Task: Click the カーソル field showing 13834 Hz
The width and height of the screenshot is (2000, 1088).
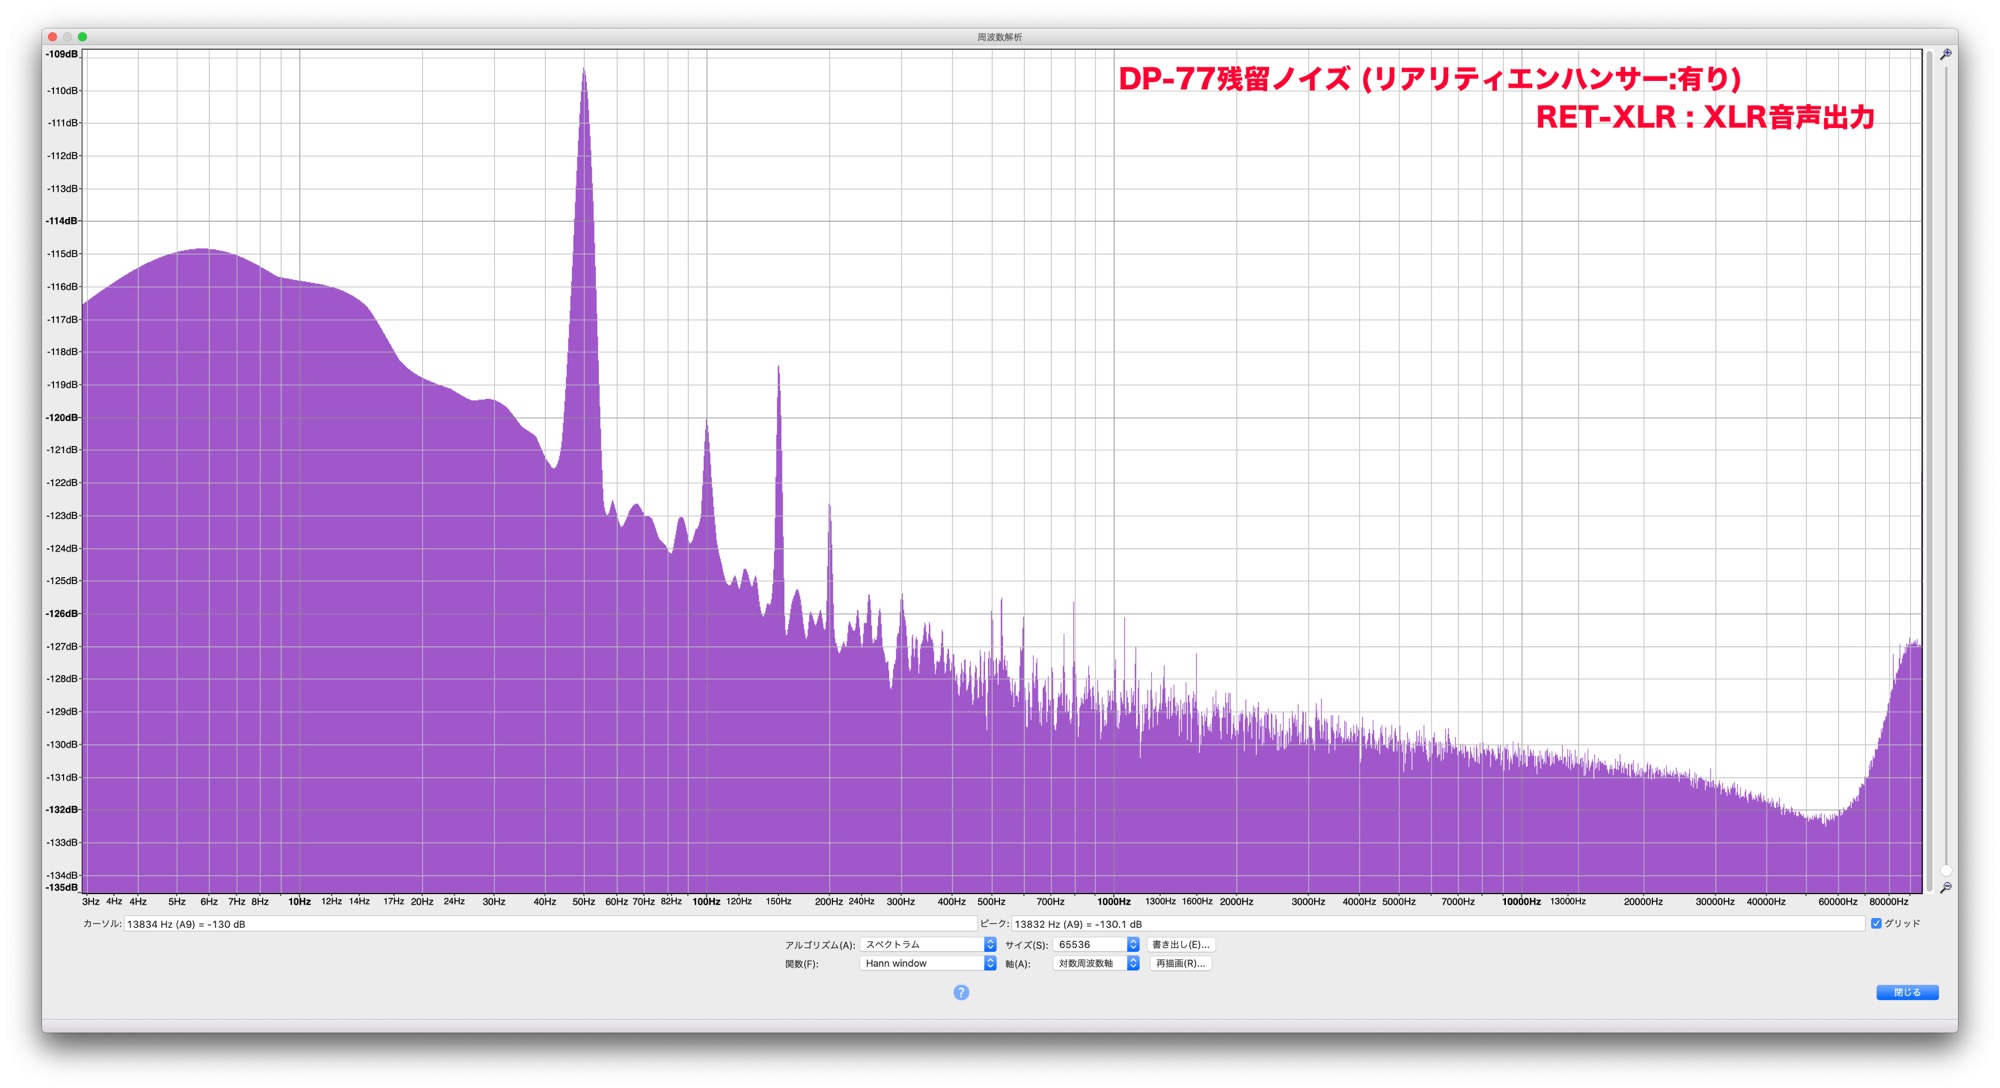Action: [x=550, y=924]
